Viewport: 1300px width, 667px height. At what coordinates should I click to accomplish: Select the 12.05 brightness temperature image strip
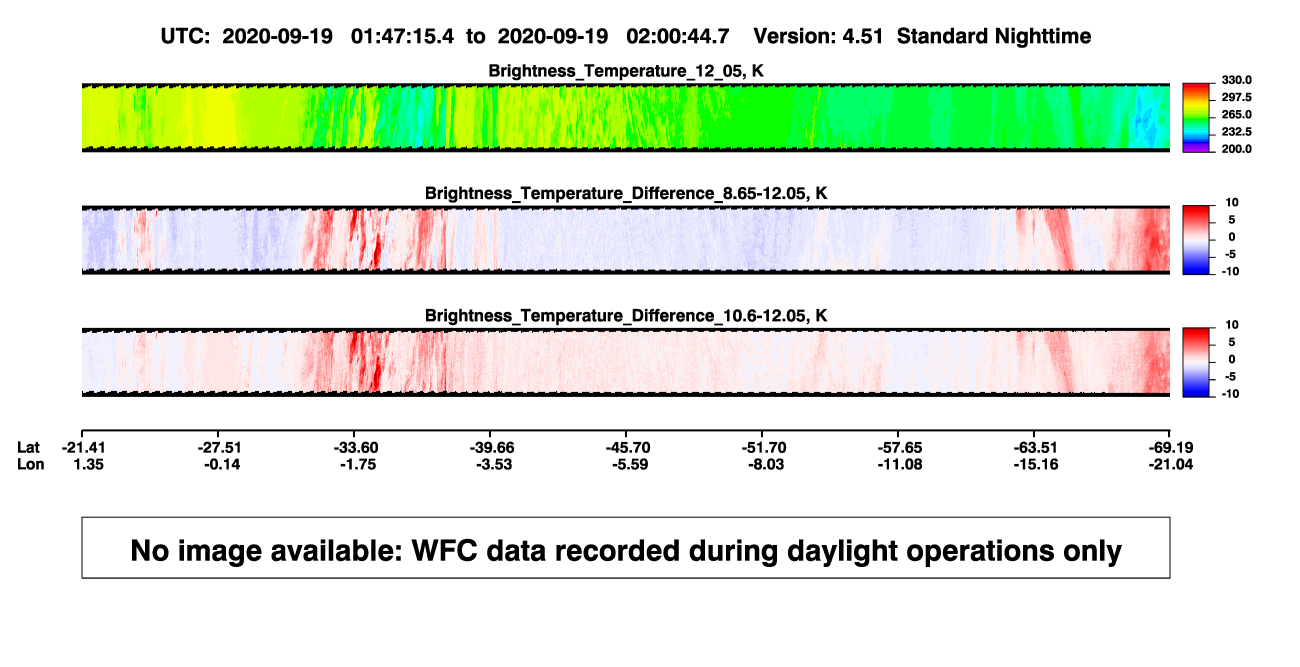(x=626, y=117)
